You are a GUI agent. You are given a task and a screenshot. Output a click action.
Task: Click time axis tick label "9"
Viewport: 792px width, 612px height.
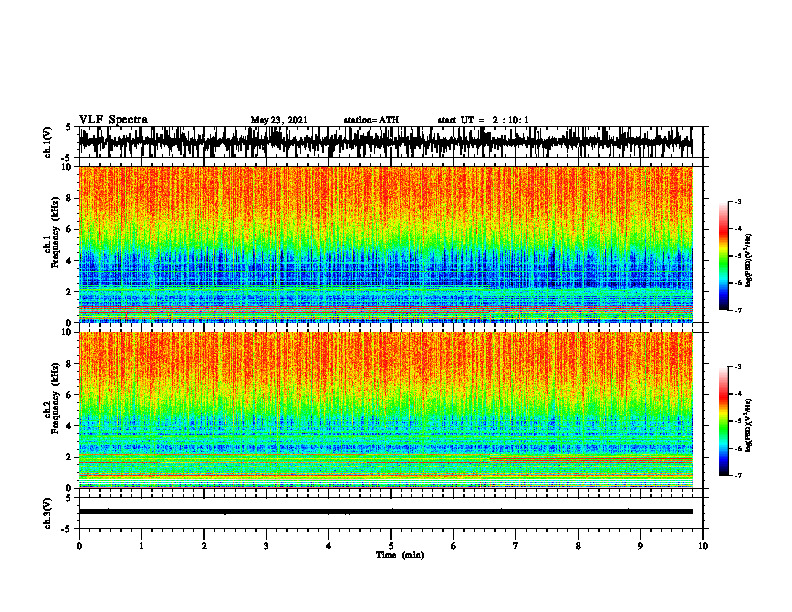pos(640,546)
